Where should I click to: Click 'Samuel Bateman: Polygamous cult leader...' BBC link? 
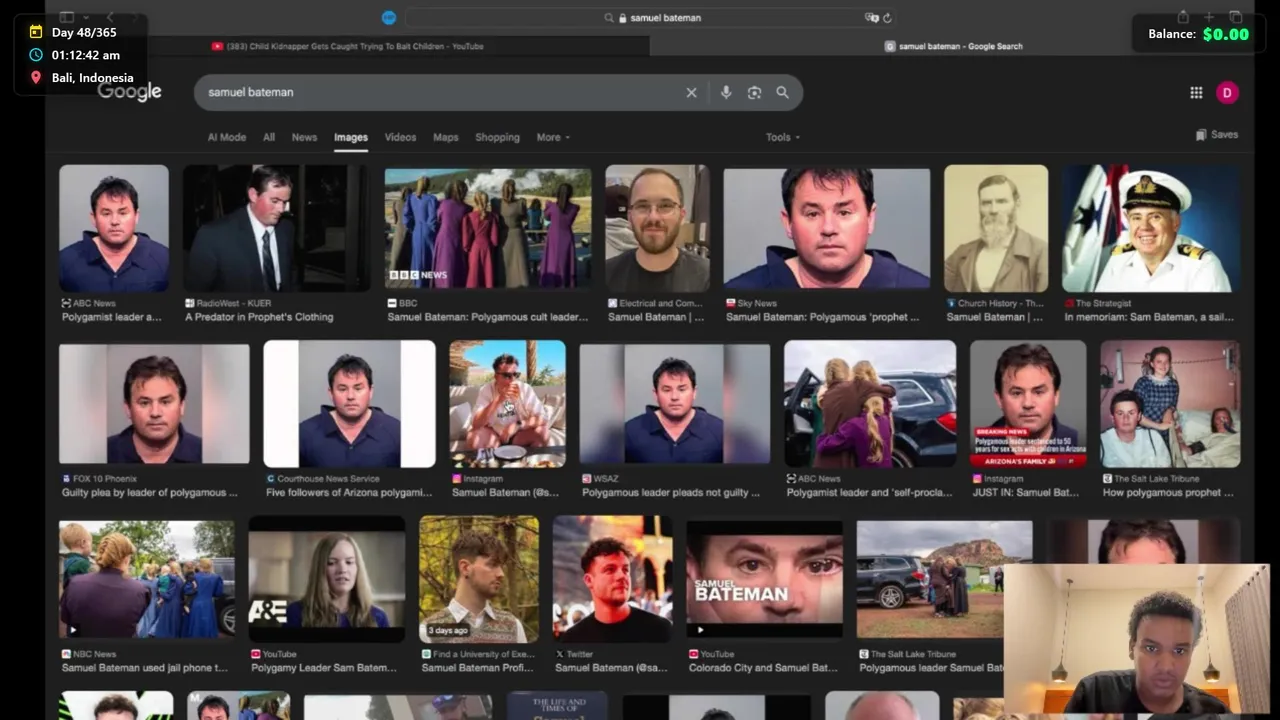(x=488, y=317)
